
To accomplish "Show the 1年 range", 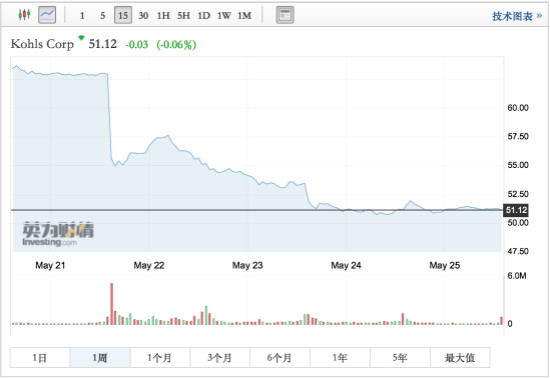I will [x=340, y=358].
